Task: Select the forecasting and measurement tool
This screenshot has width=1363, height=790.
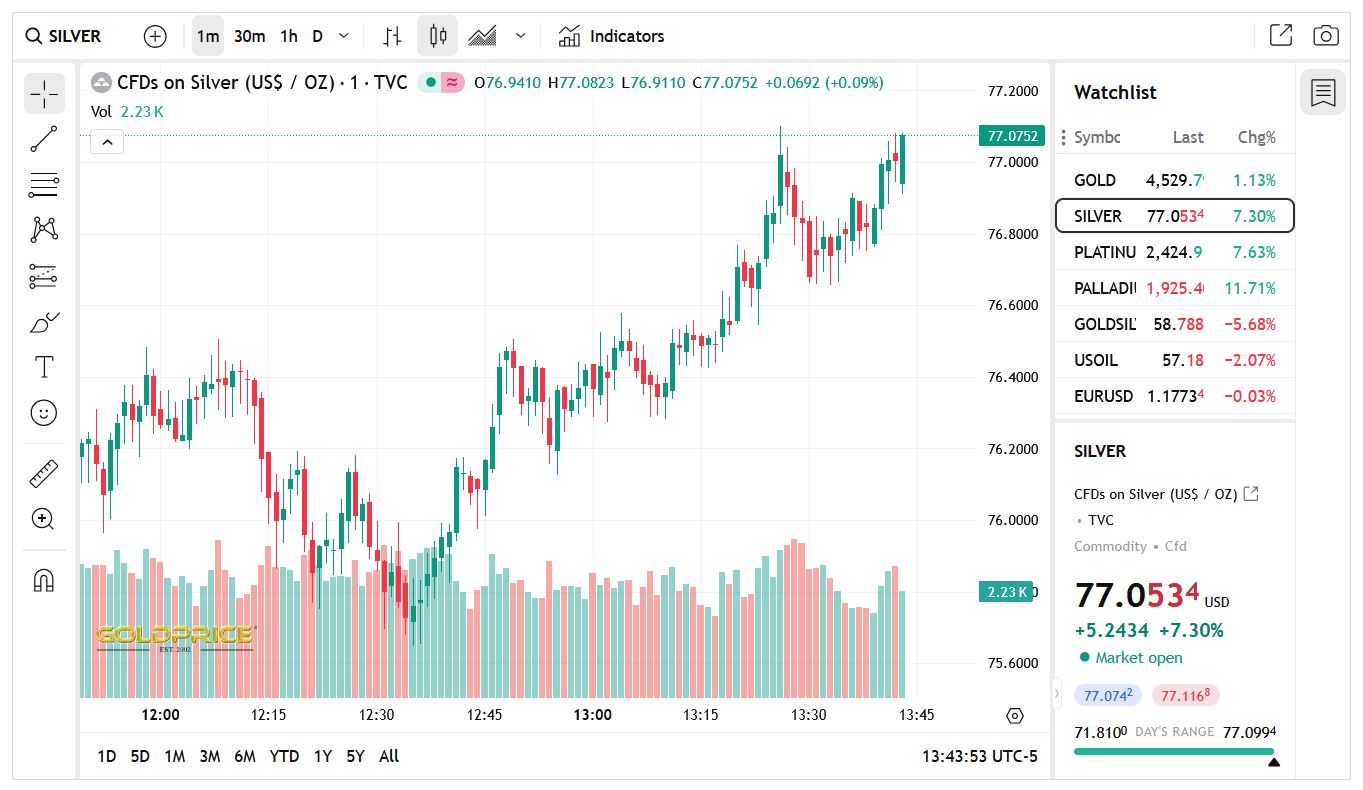Action: tap(44, 276)
